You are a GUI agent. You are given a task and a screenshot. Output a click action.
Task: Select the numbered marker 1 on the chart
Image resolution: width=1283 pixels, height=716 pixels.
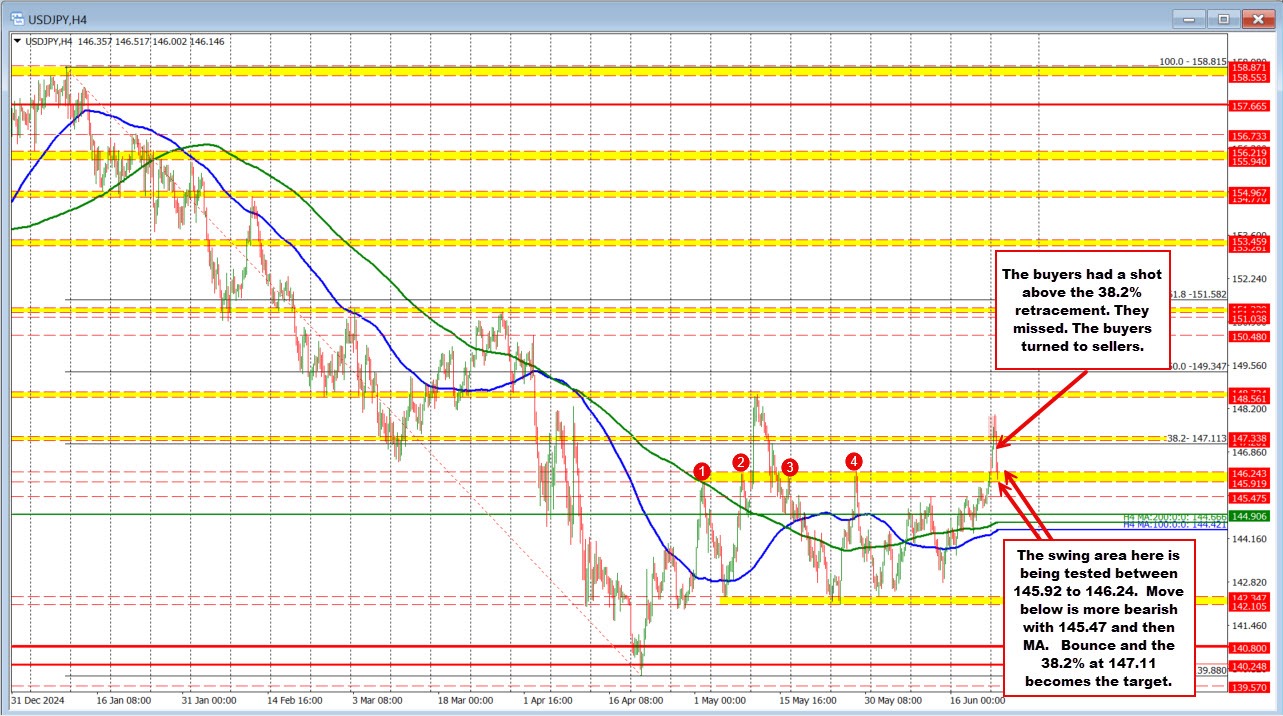701,469
